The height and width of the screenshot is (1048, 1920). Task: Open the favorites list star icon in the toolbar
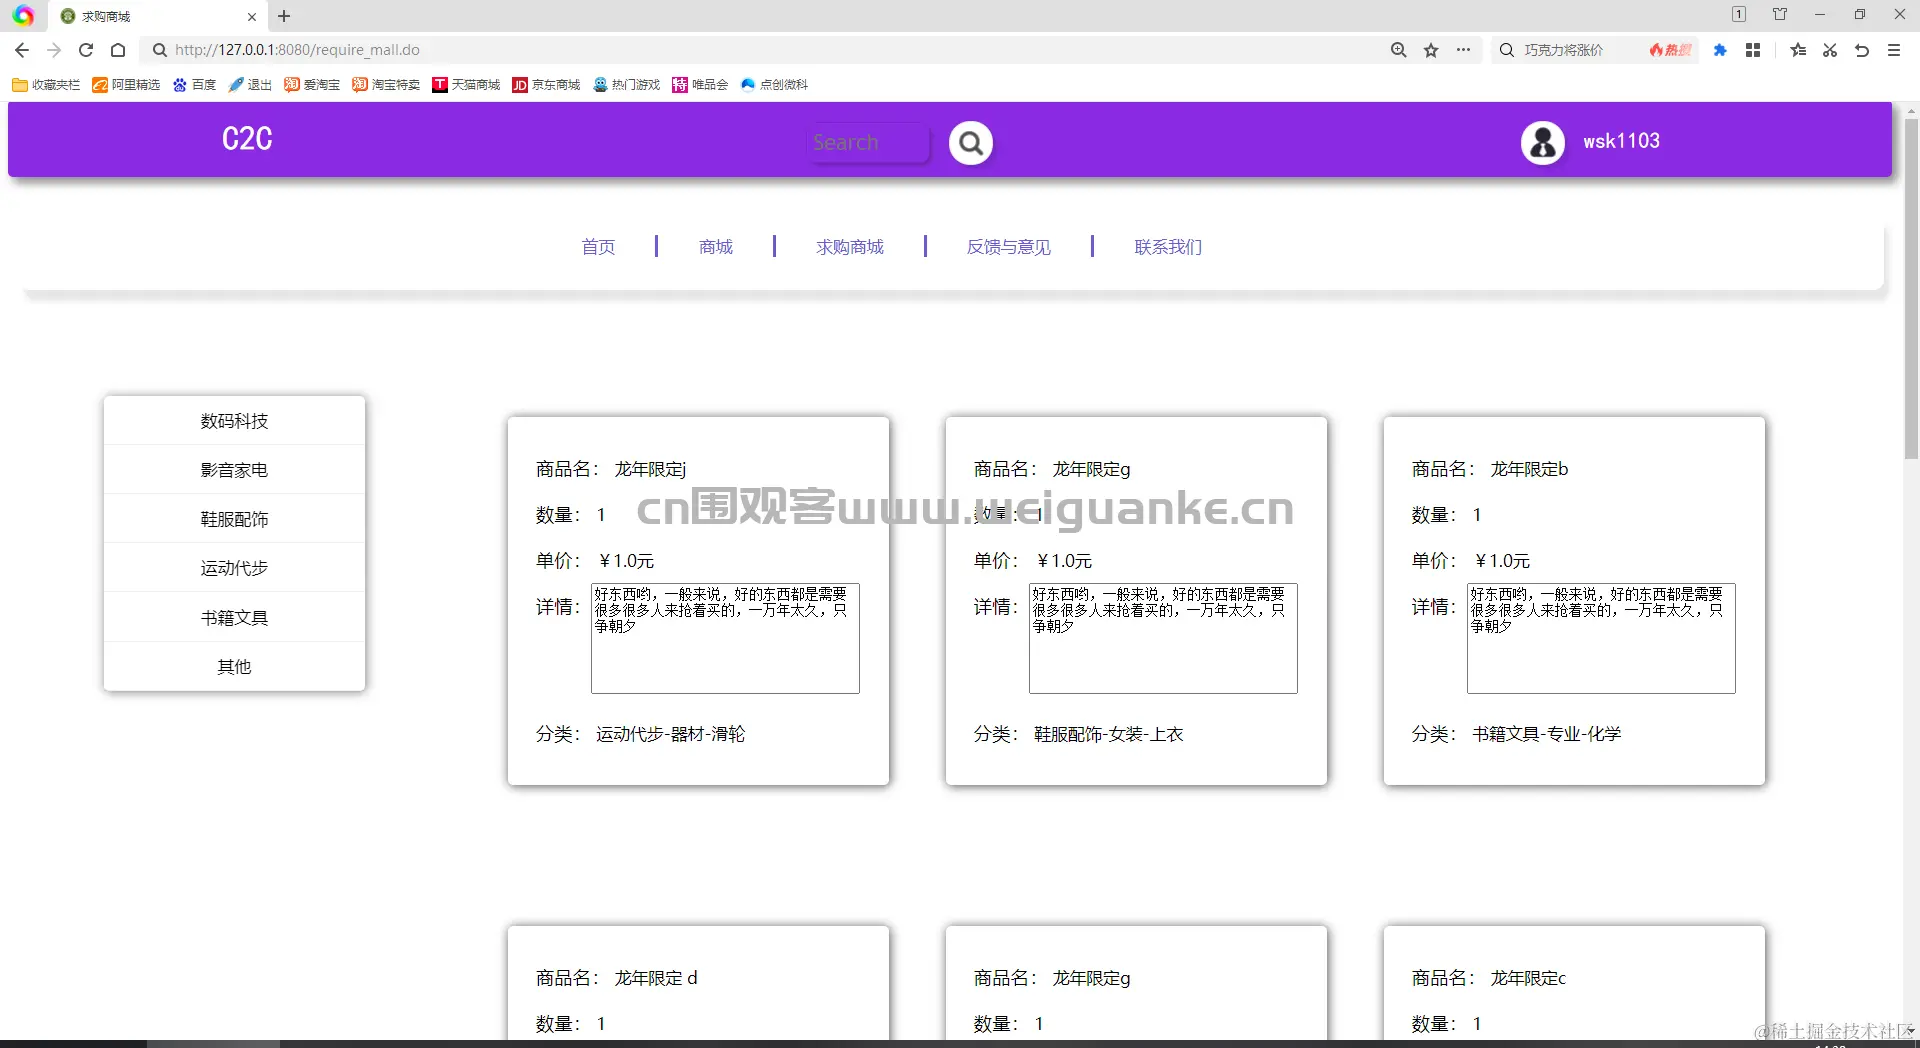1798,50
